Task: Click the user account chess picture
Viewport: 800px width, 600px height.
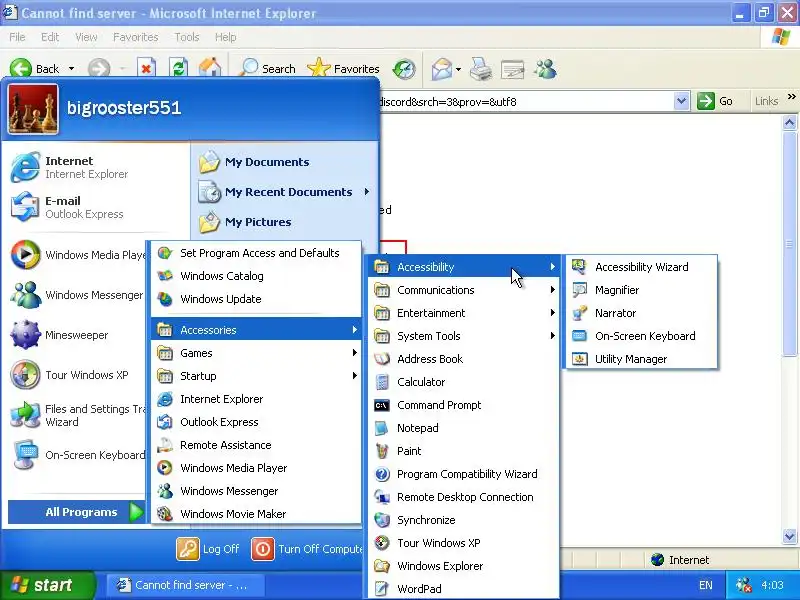Action: 33,109
